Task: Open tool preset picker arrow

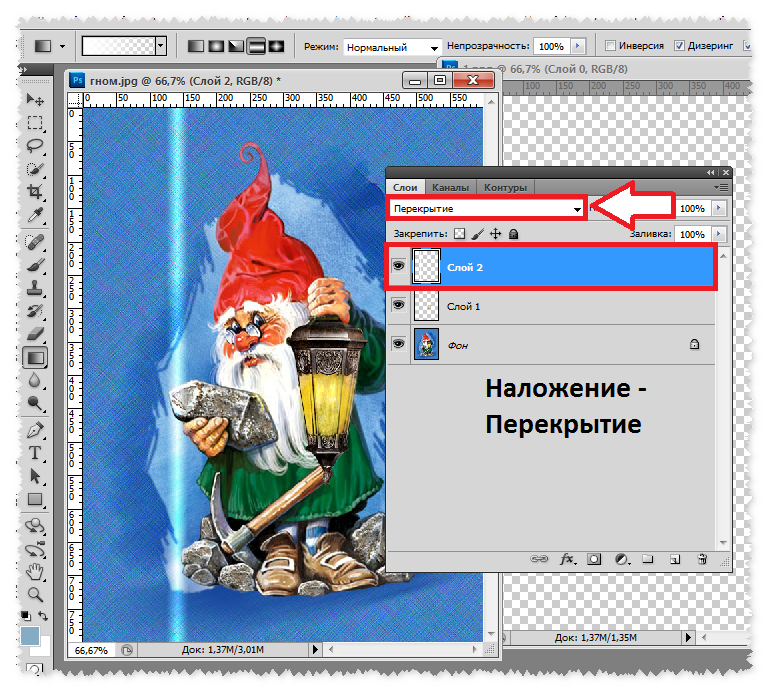Action: point(62,47)
